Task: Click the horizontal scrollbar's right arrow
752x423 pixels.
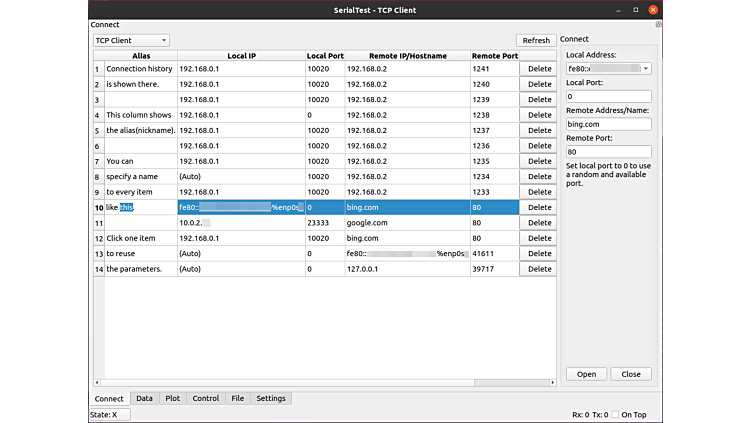Action: tap(553, 382)
